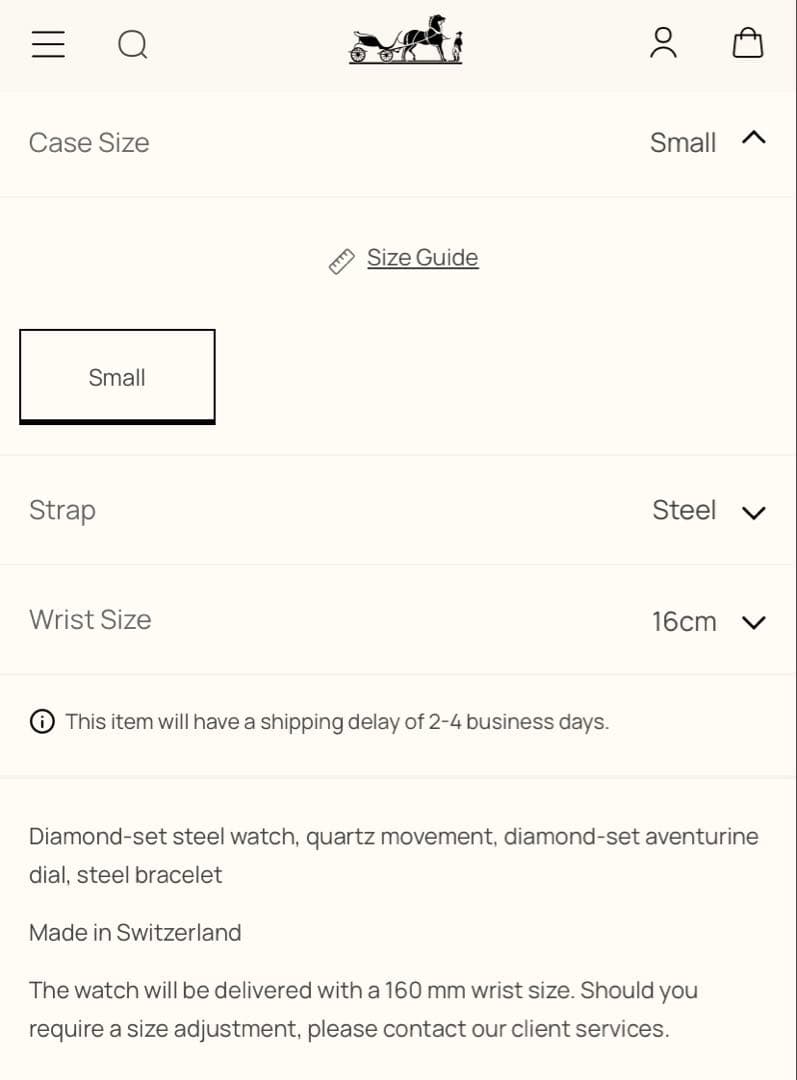
Task: Open the hamburger navigation menu
Action: 48,44
